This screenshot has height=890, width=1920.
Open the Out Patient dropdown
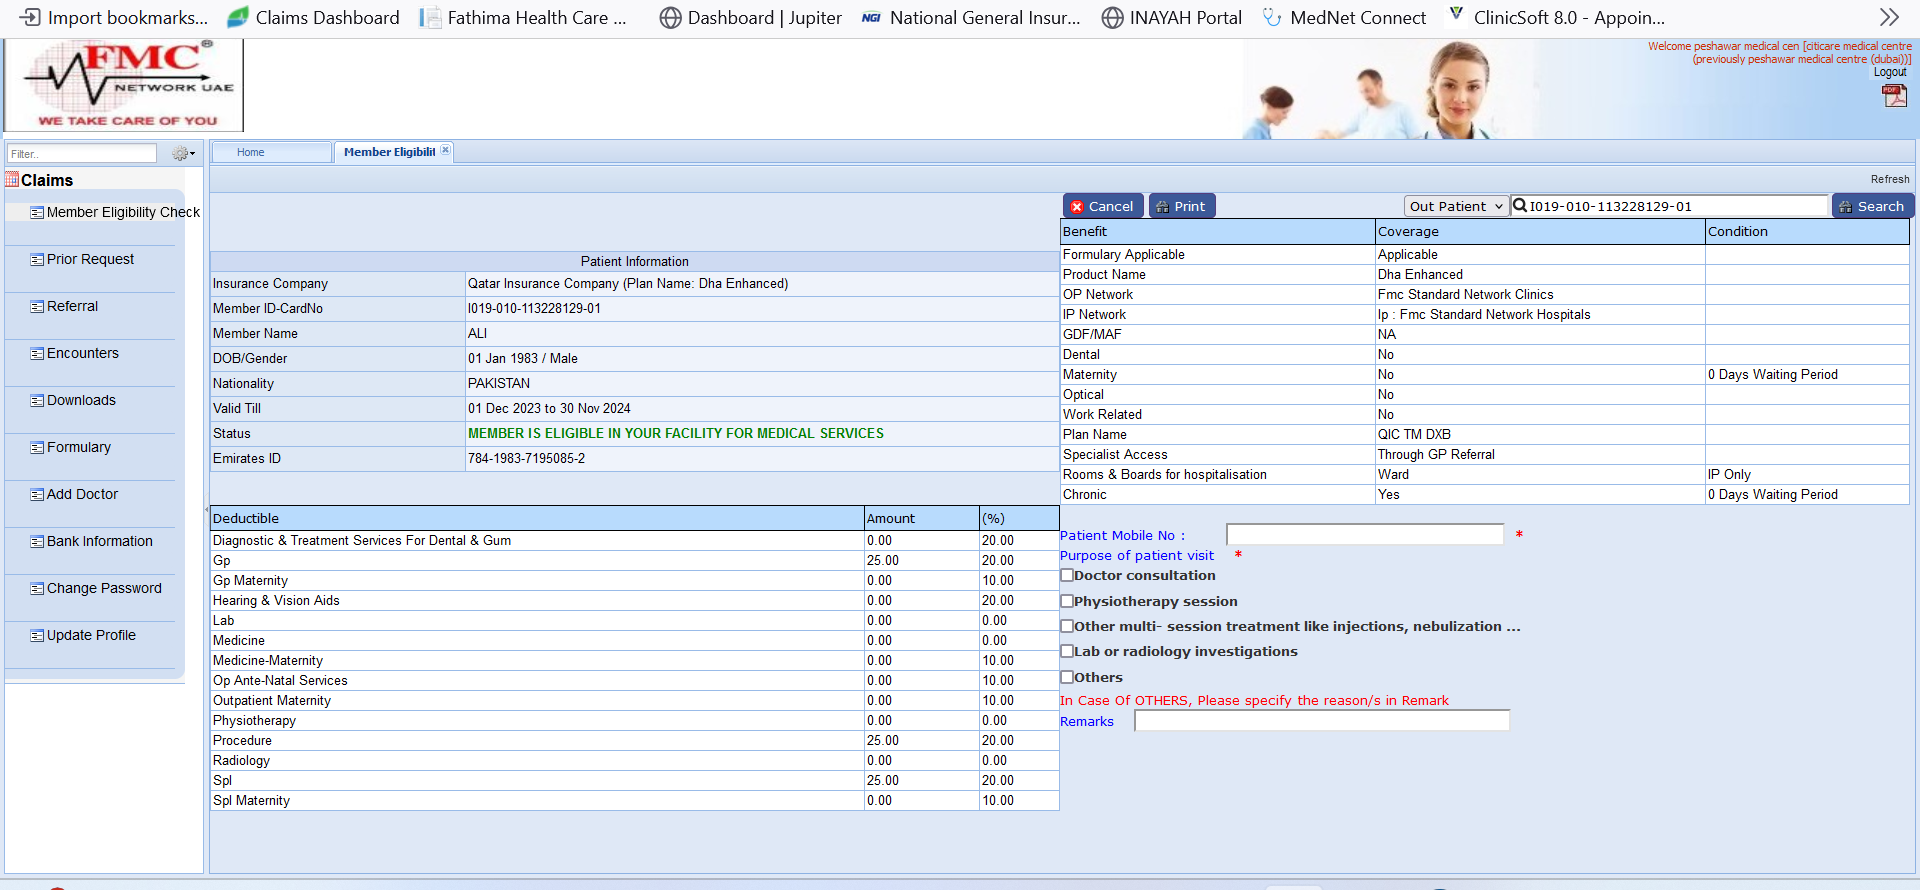click(x=1455, y=206)
